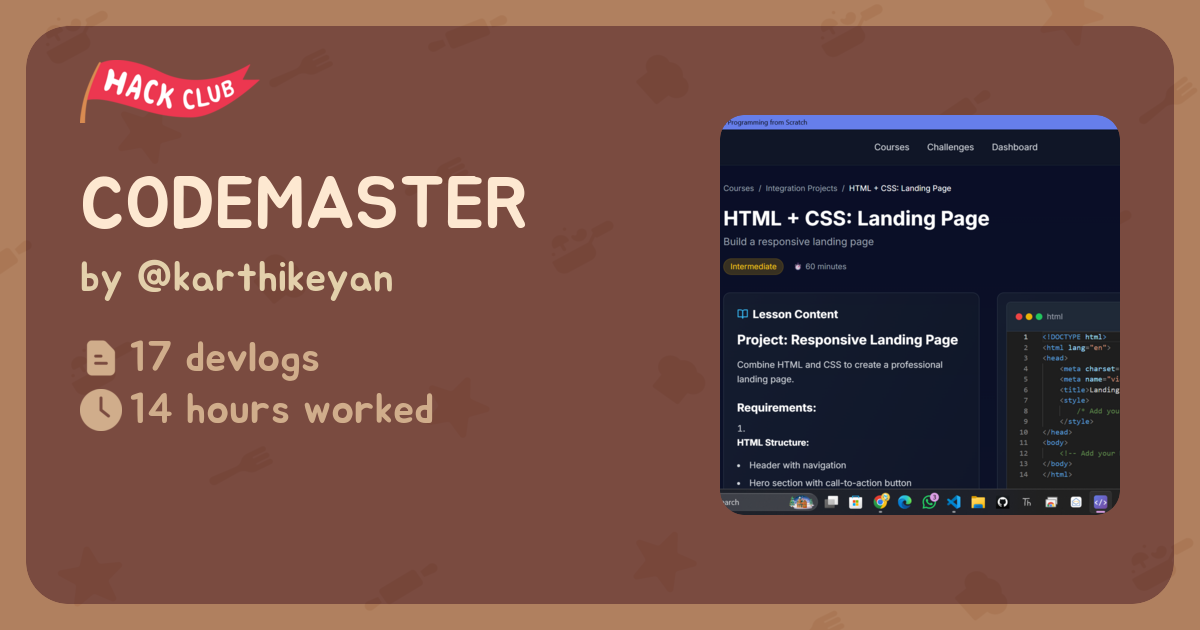Click the 'Project: Responsive Landing Page' heading
The image size is (1200, 630).
tap(847, 340)
